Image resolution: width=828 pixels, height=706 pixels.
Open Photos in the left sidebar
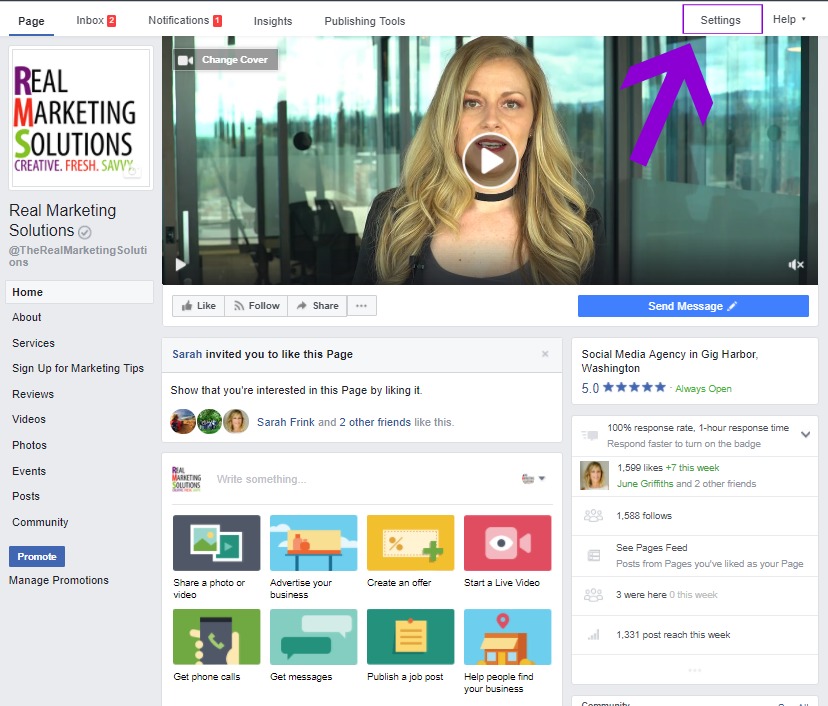coord(29,445)
